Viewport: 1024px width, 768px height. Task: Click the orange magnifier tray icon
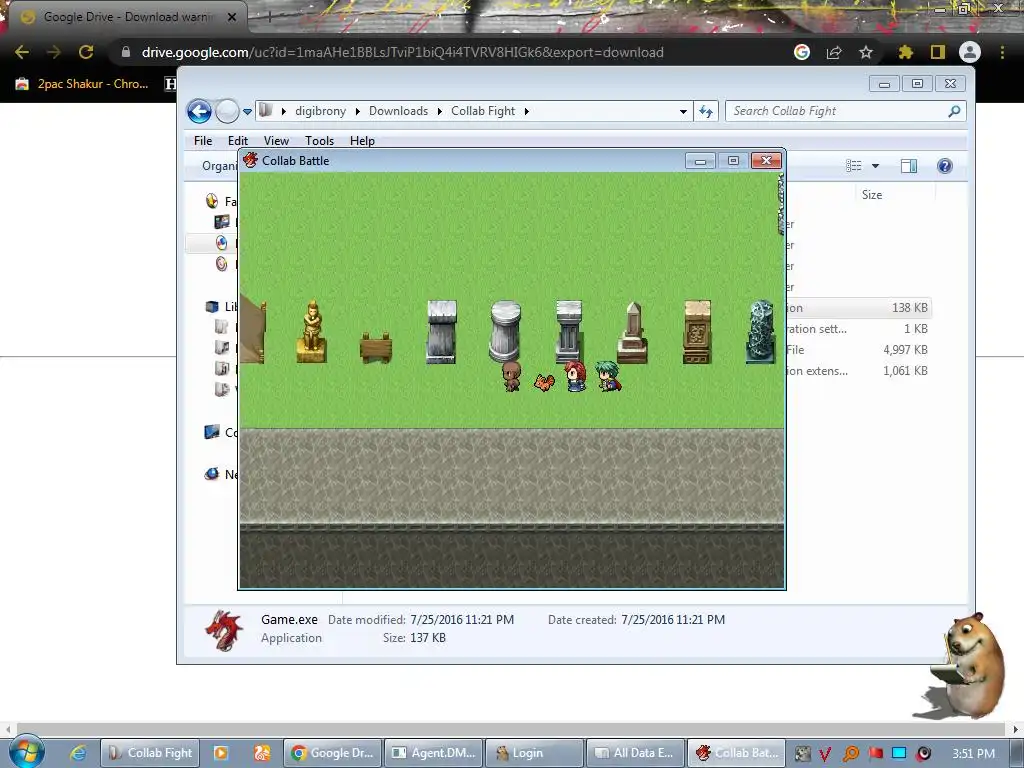click(x=851, y=754)
